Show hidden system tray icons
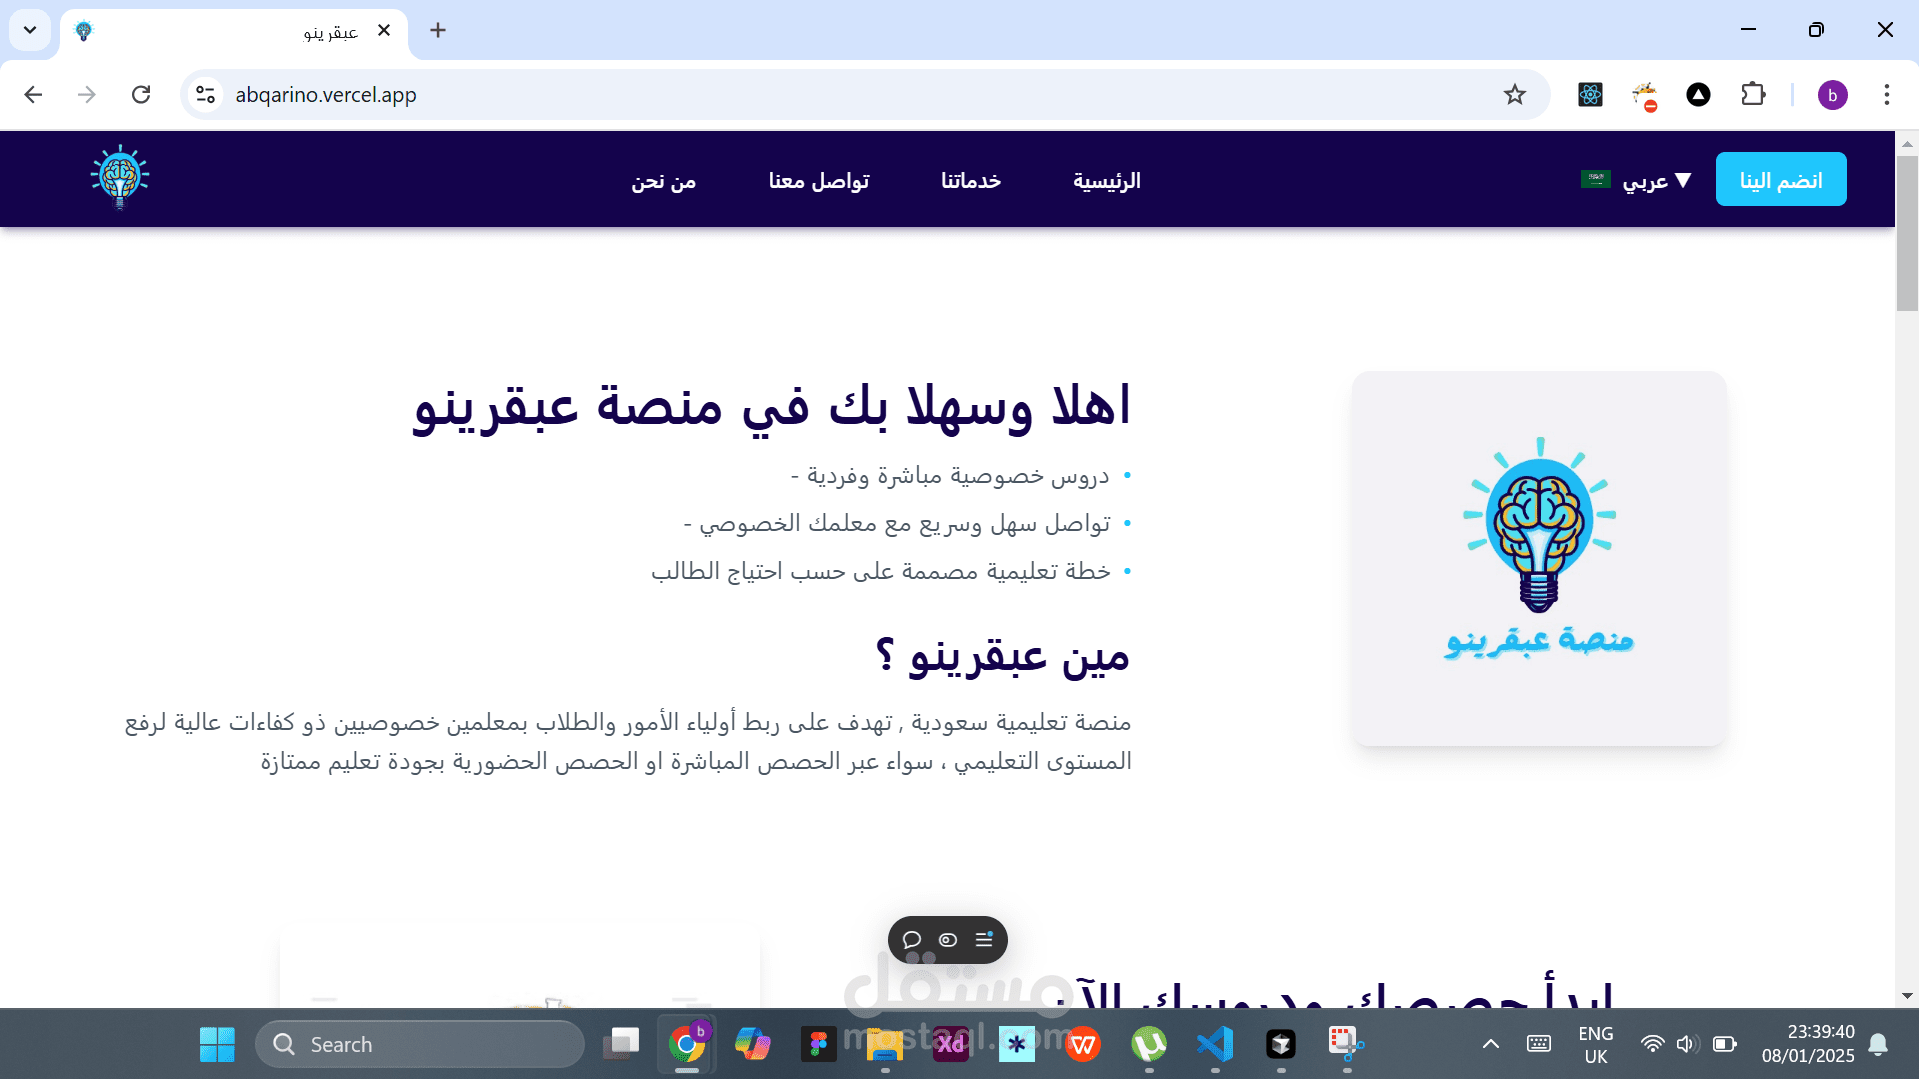Screen dimensions: 1919x1079 [x=1490, y=1044]
